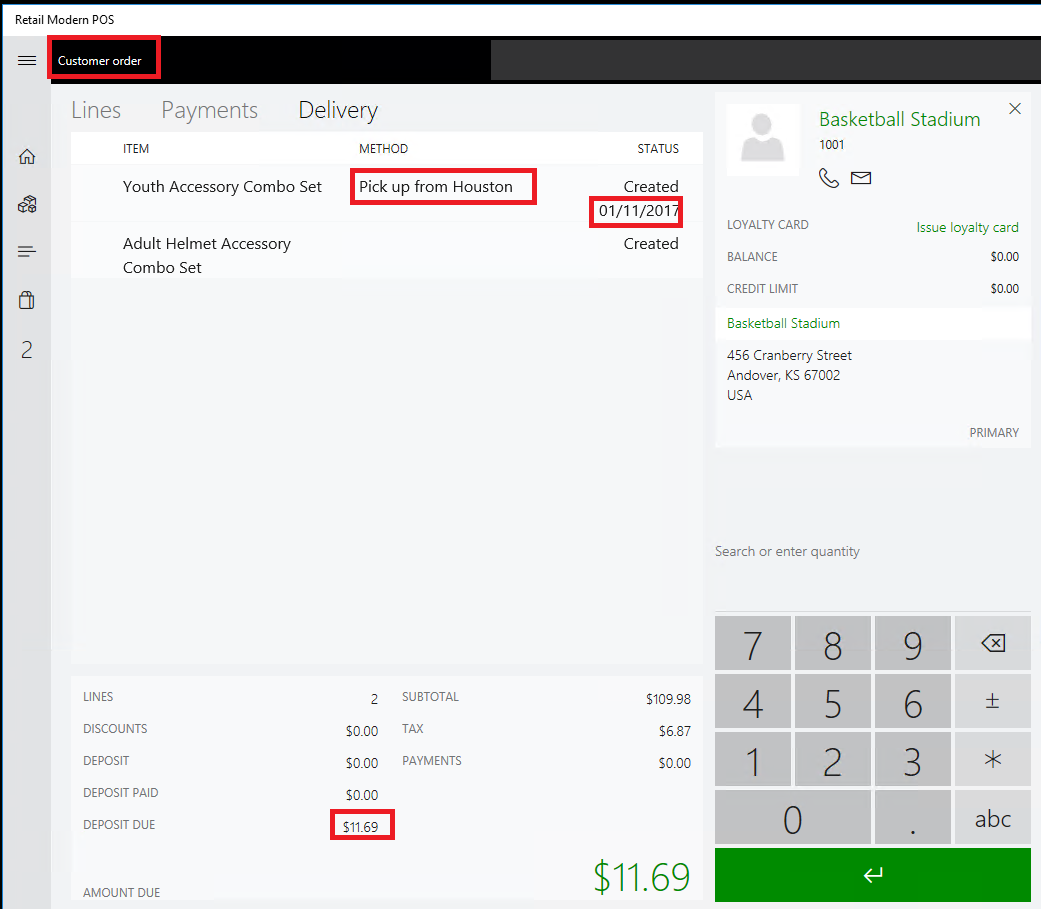The height and width of the screenshot is (909, 1041).
Task: Open the hamburger navigation menu
Action: (27, 61)
